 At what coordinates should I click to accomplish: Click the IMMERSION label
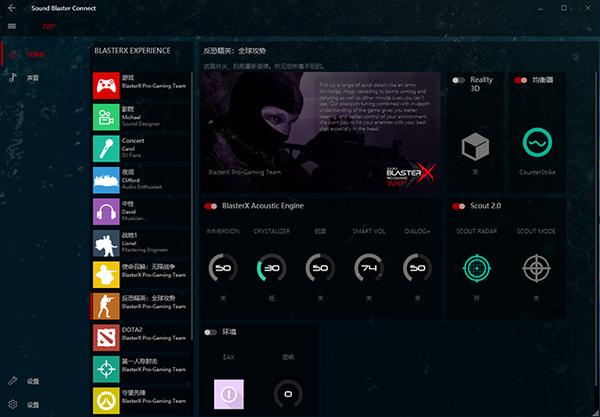tap(223, 231)
